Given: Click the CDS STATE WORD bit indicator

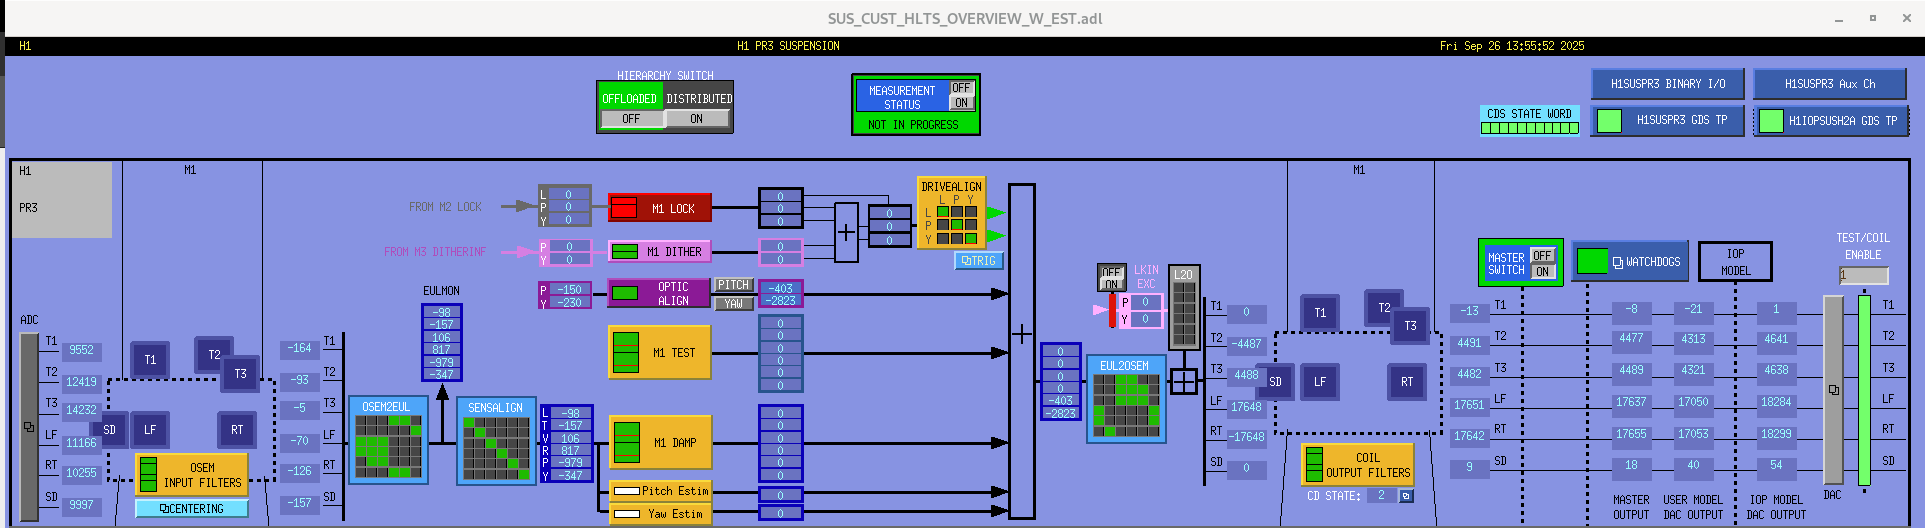Looking at the screenshot, I should (x=1529, y=128).
